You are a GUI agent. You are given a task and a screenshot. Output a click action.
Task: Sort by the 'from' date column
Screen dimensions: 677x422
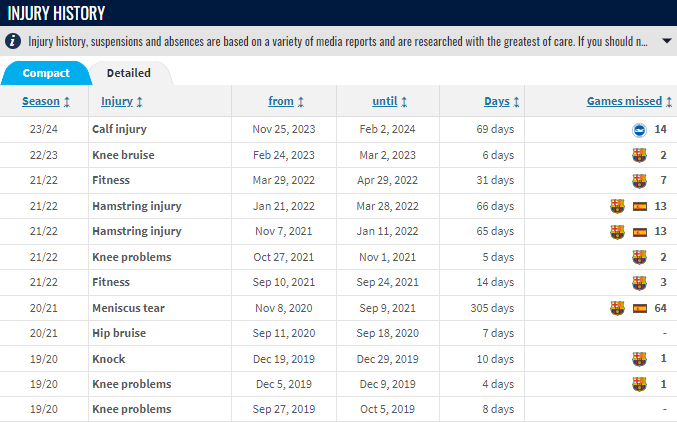(x=281, y=101)
